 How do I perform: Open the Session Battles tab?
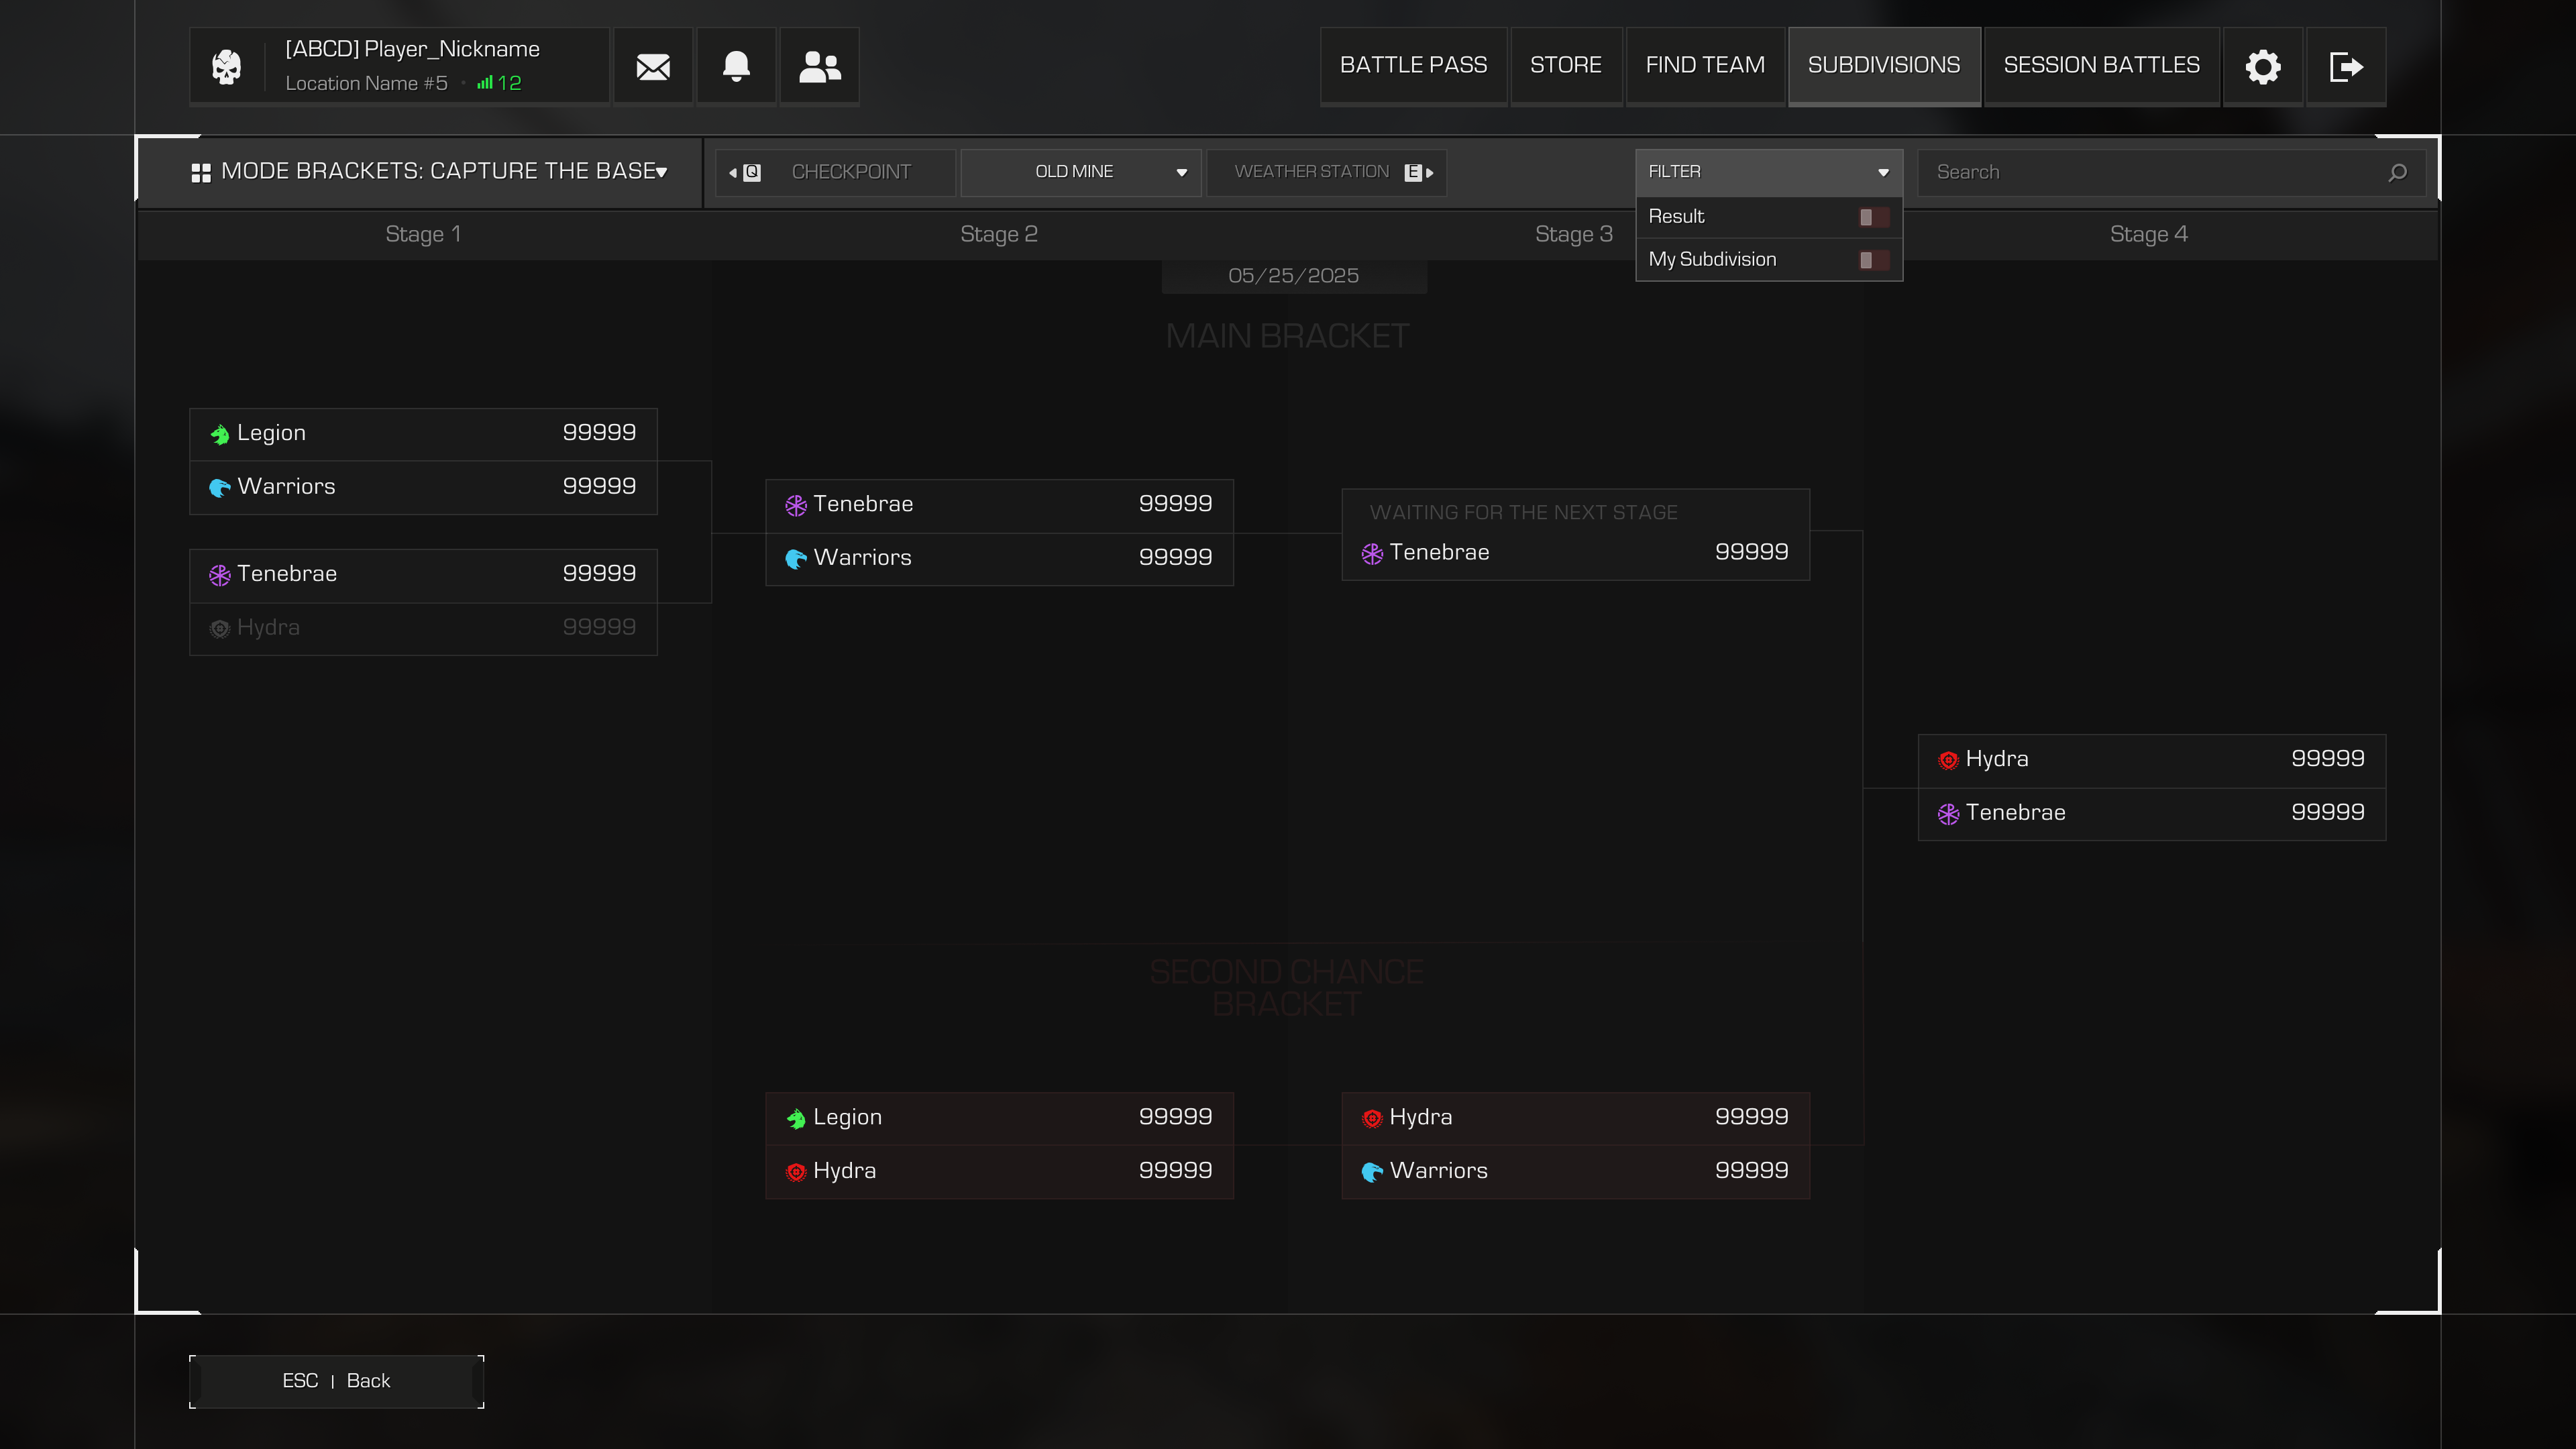point(2101,66)
